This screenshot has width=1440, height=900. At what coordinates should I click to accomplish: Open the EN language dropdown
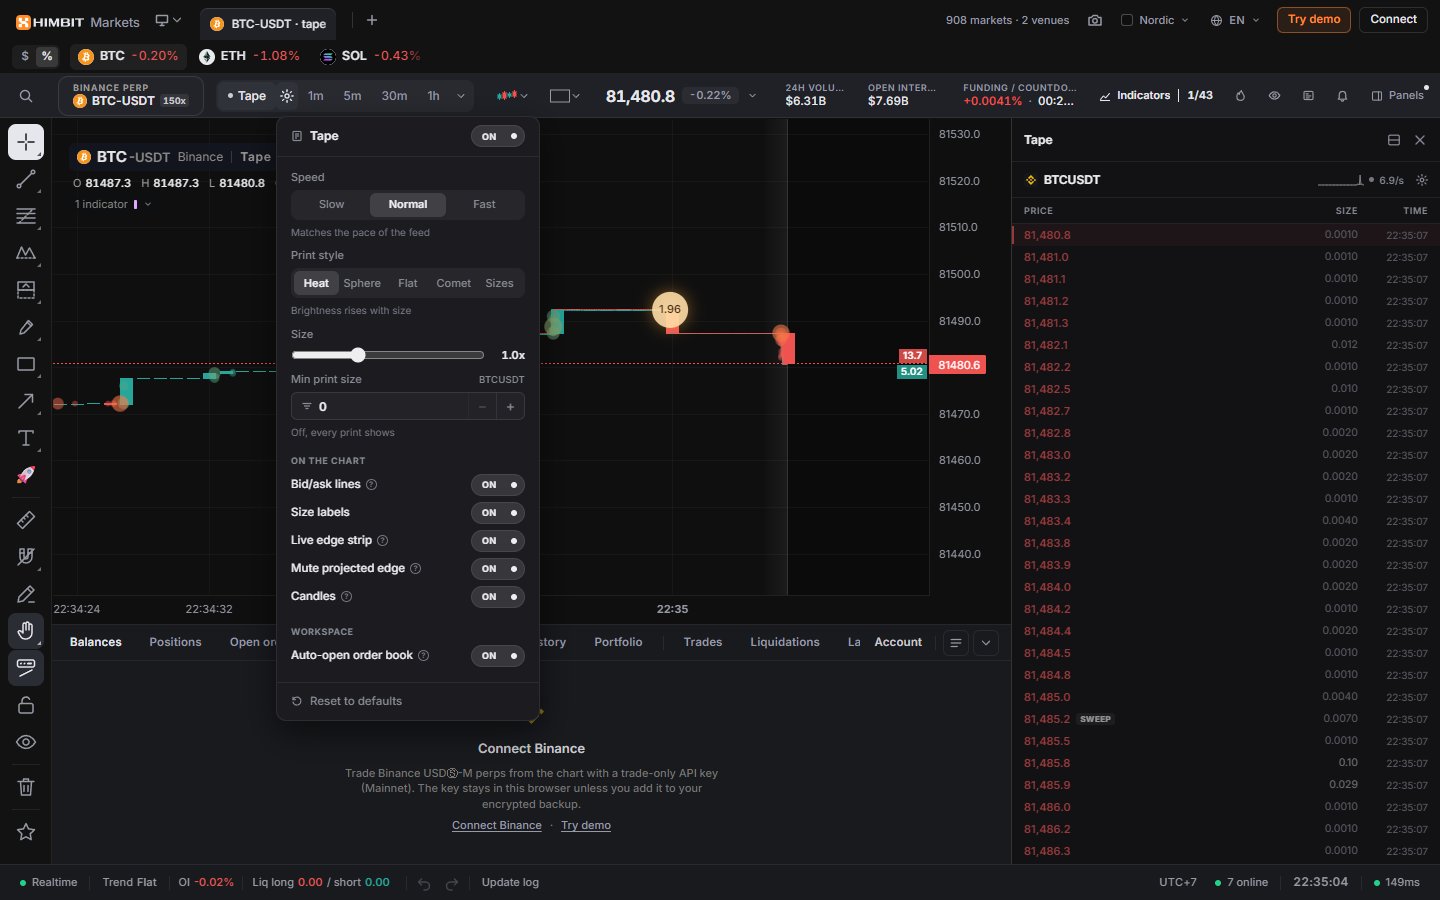point(1235,20)
